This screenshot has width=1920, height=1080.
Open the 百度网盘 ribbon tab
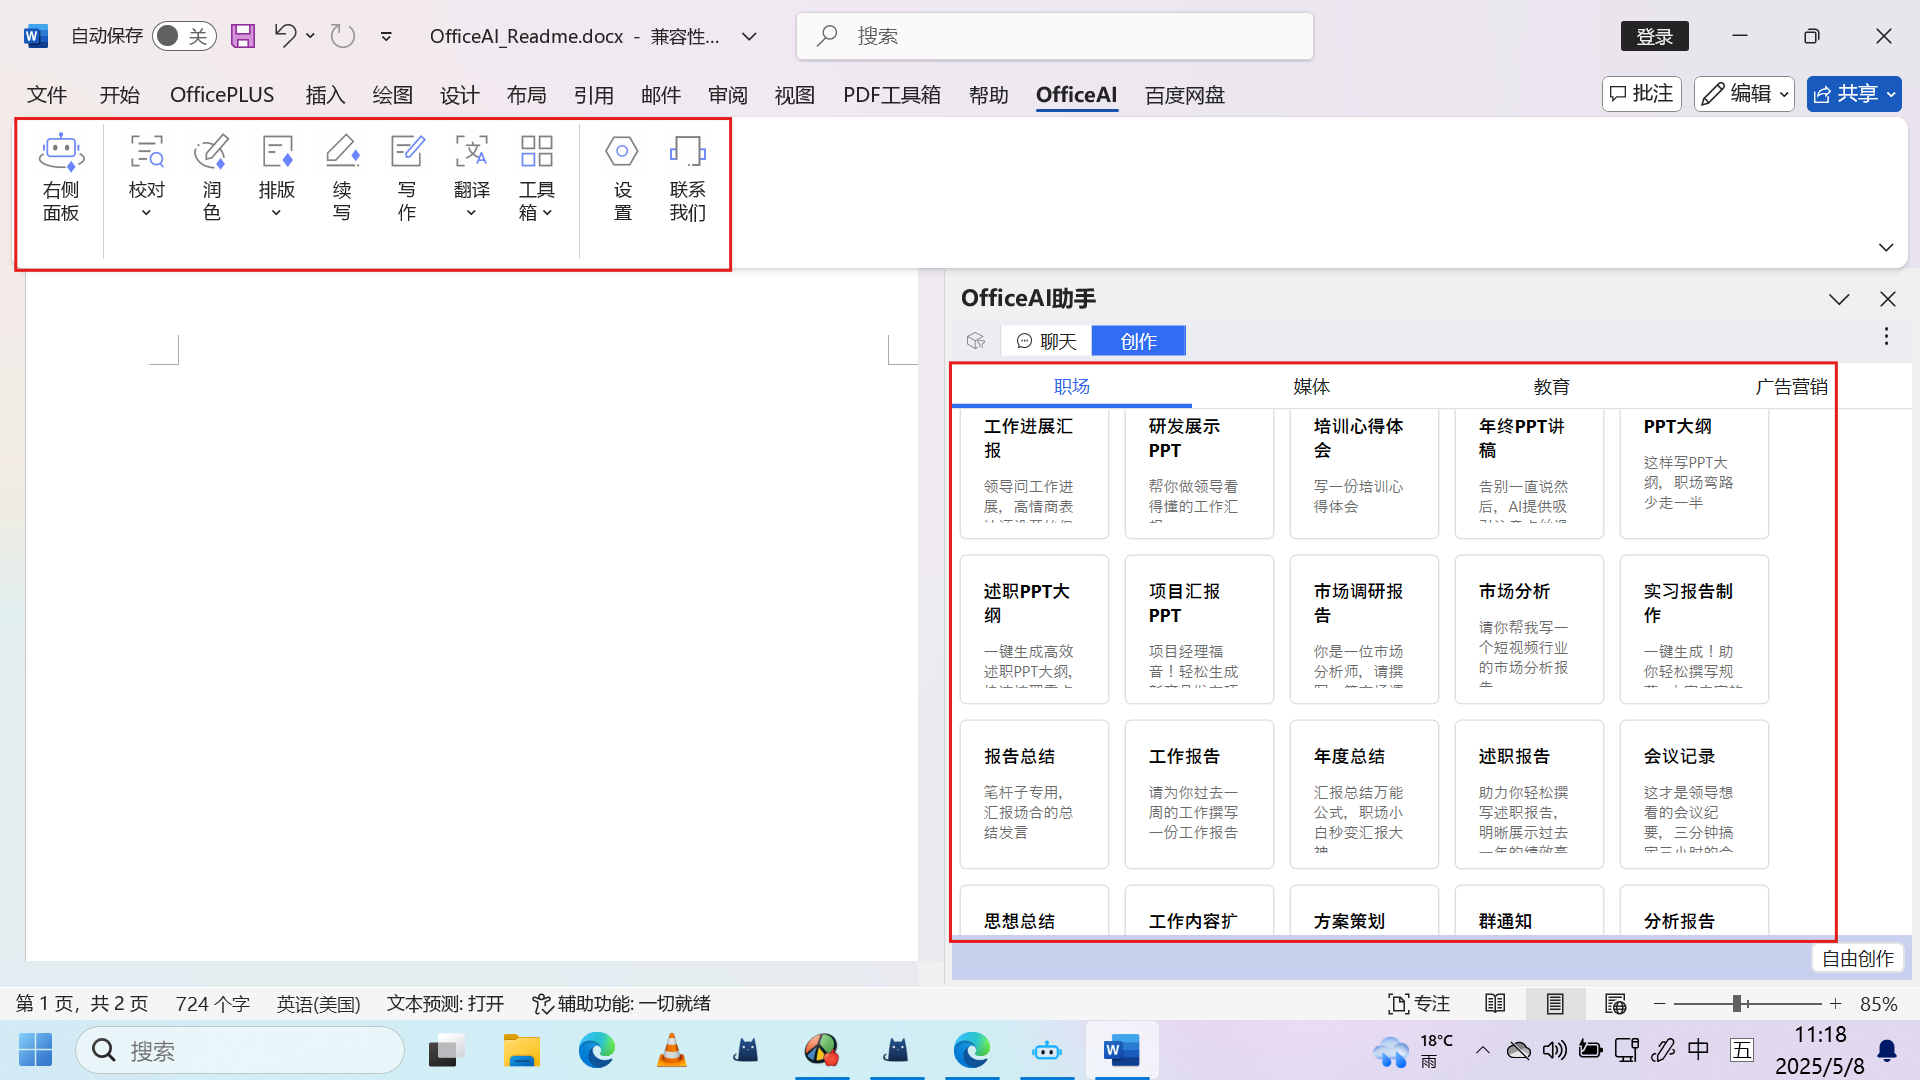(1184, 95)
